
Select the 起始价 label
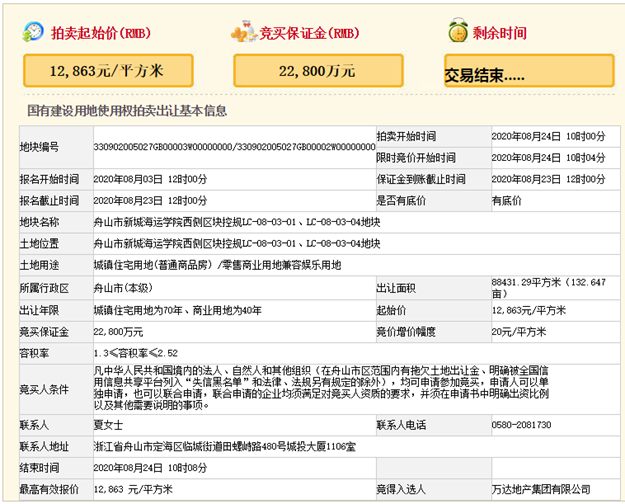[391, 311]
